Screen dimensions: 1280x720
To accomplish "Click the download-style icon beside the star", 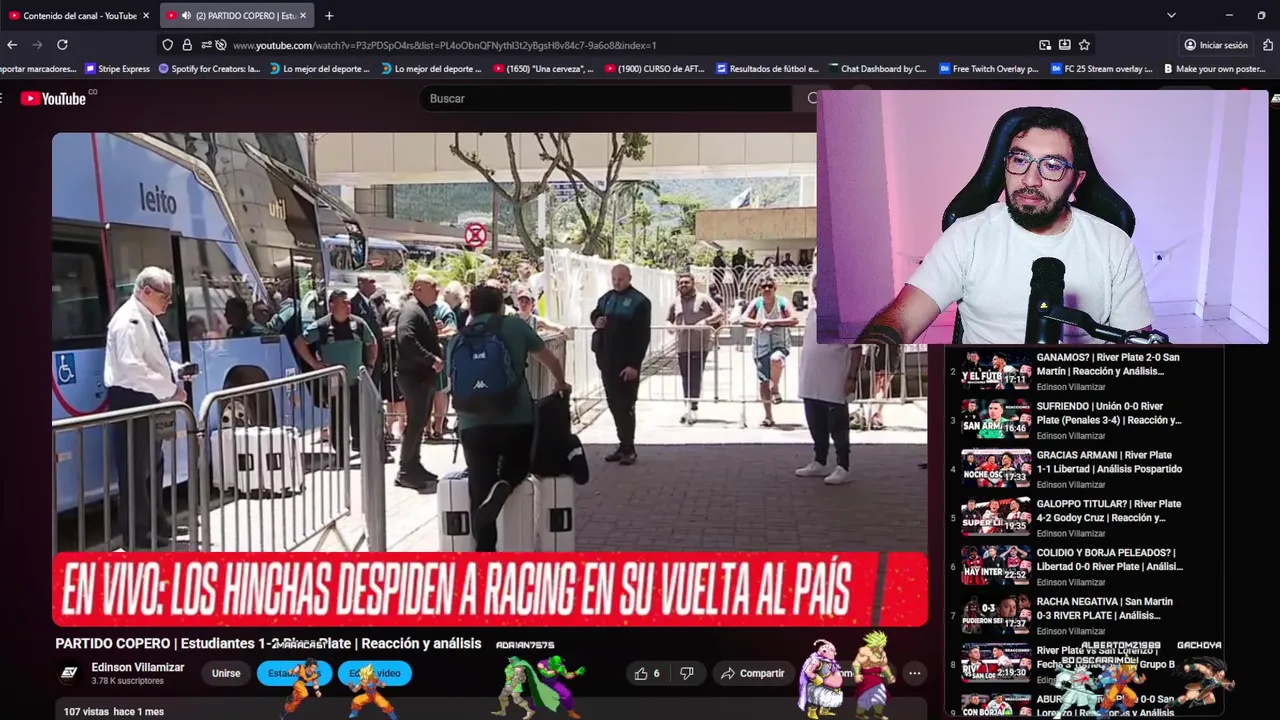I will (1064, 45).
